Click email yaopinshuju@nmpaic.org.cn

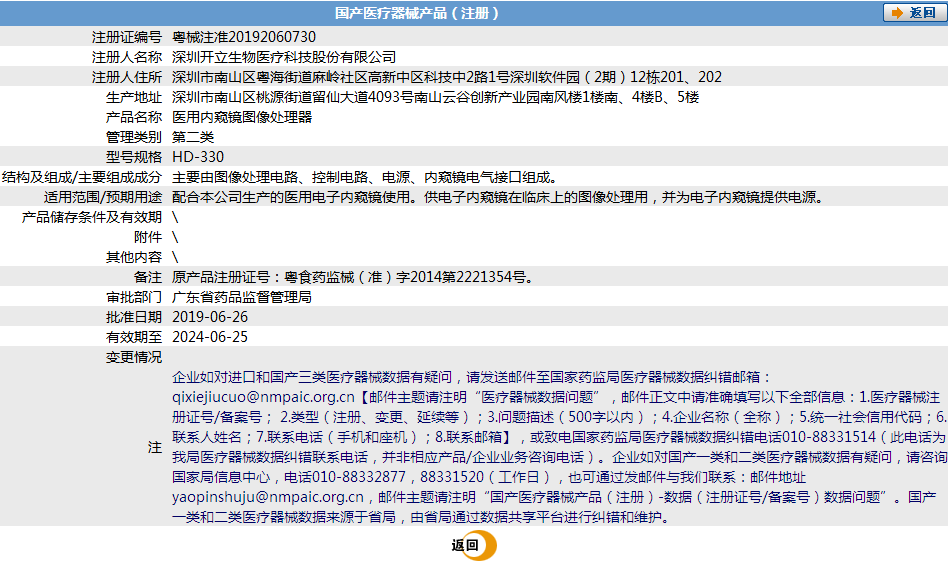[x=268, y=497]
